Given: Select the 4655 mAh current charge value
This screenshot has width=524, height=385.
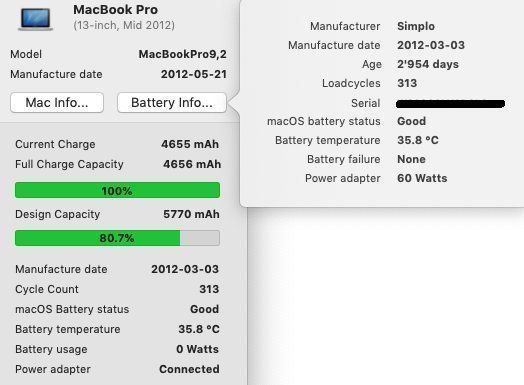Looking at the screenshot, I should point(190,144).
